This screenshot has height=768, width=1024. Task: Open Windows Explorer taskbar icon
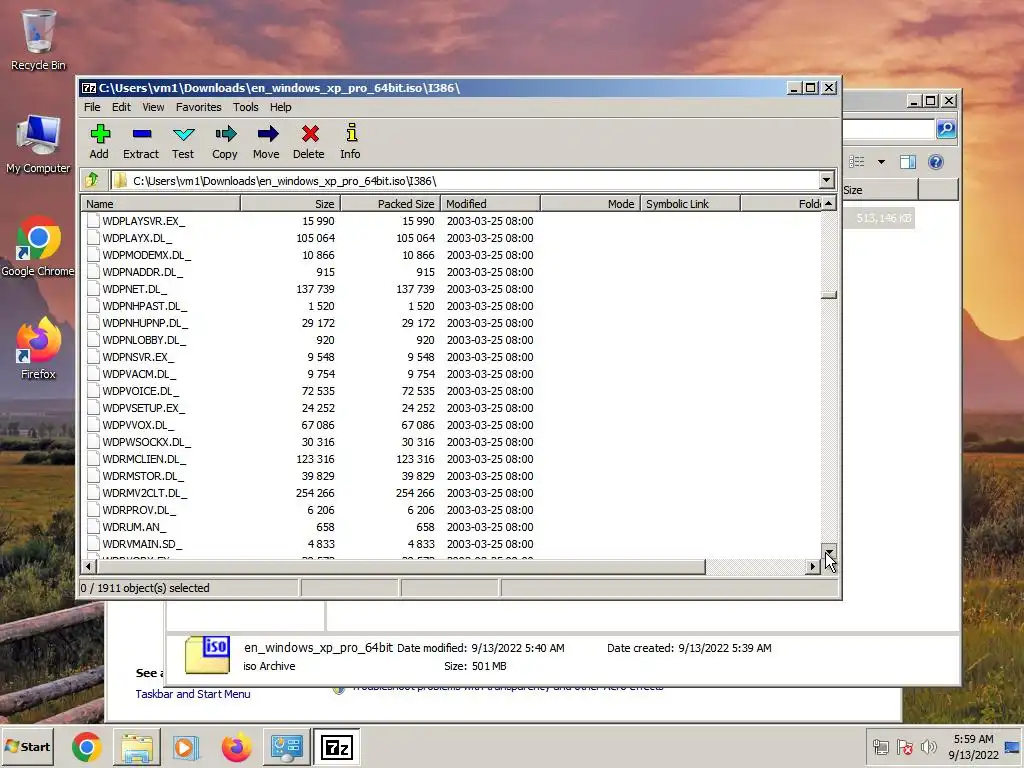point(137,747)
